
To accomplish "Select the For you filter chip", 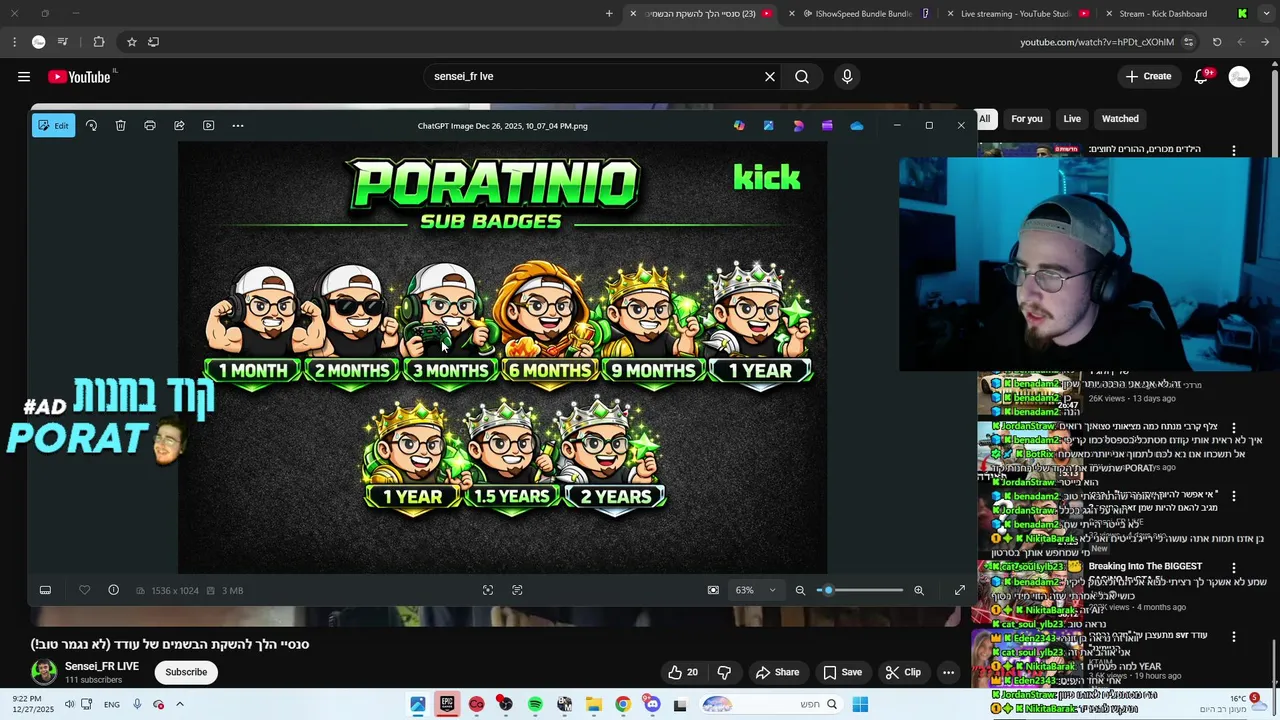I will (x=1027, y=119).
